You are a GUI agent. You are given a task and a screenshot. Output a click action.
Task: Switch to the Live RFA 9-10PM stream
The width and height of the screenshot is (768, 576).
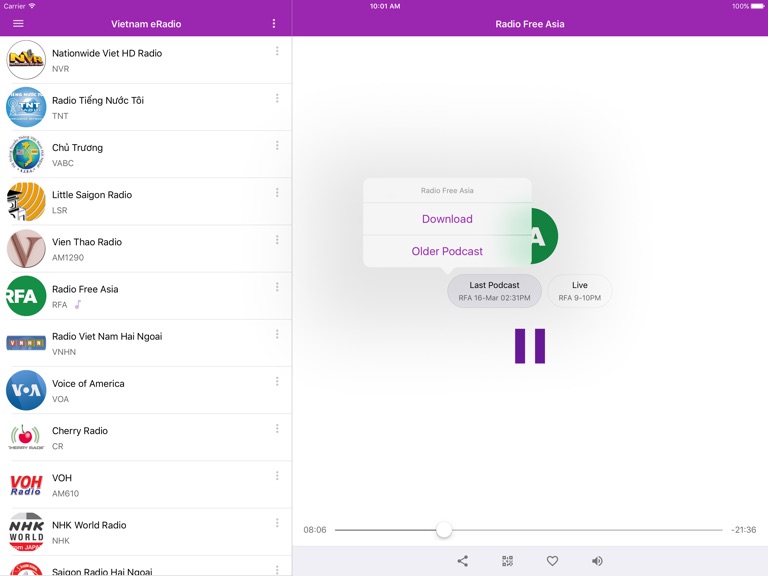579,291
